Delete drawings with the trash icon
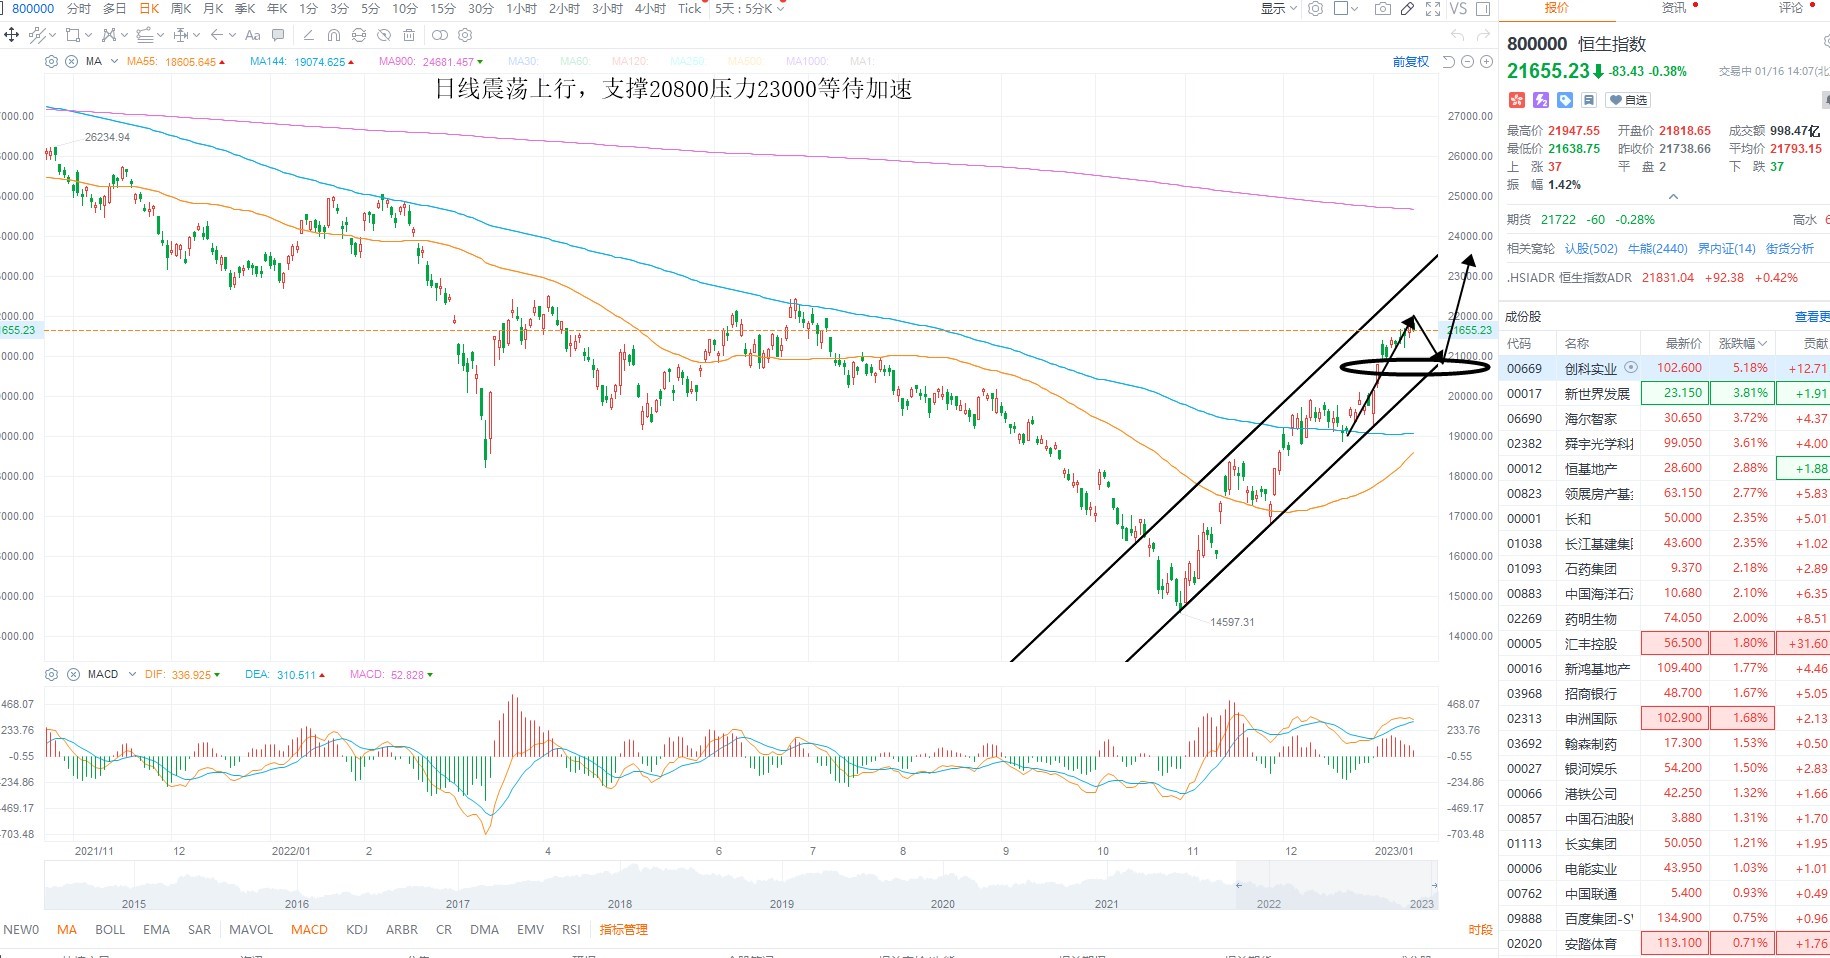Image resolution: width=1830 pixels, height=958 pixels. click(409, 35)
